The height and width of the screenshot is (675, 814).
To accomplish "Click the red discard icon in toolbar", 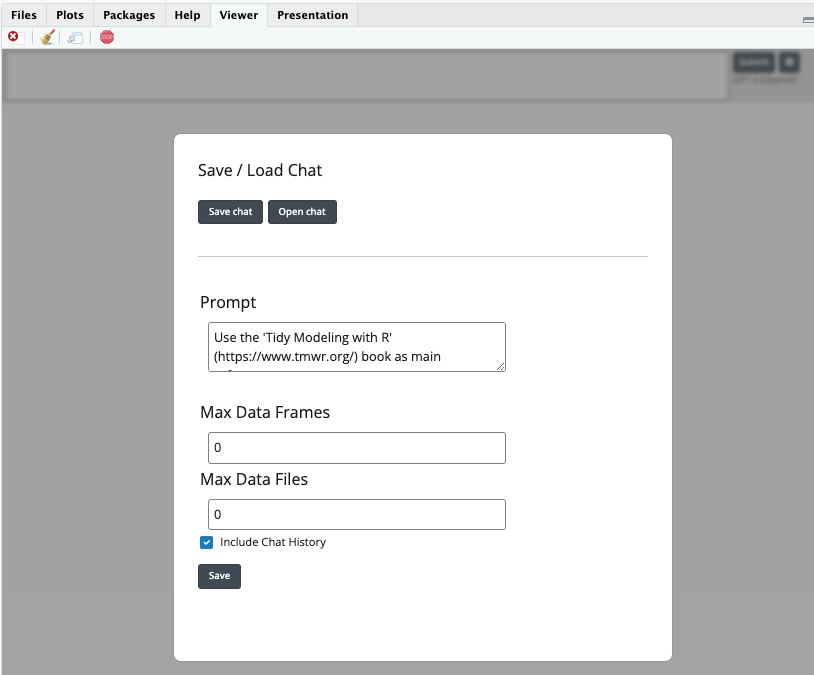I will click(x=13, y=36).
